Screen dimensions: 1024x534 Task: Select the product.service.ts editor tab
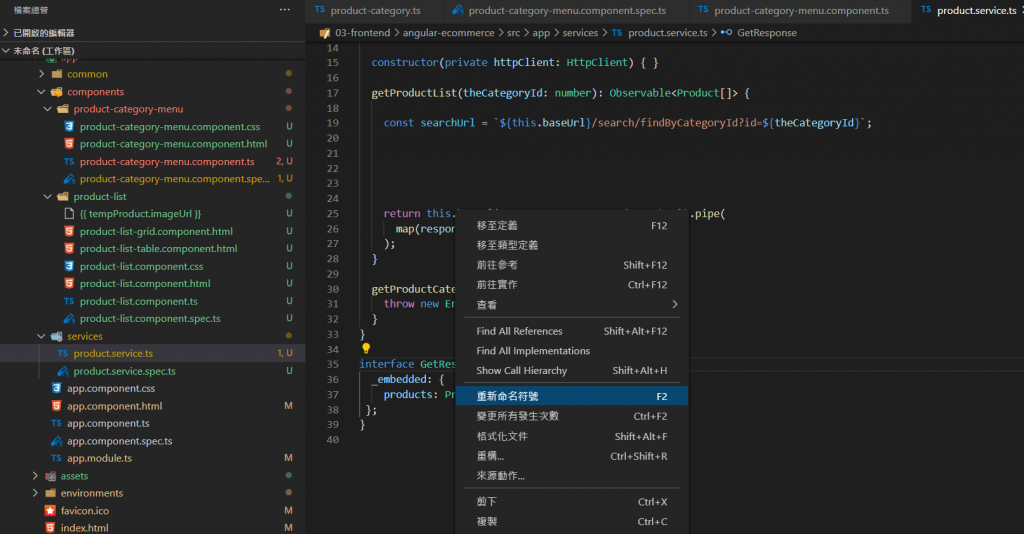(968, 10)
